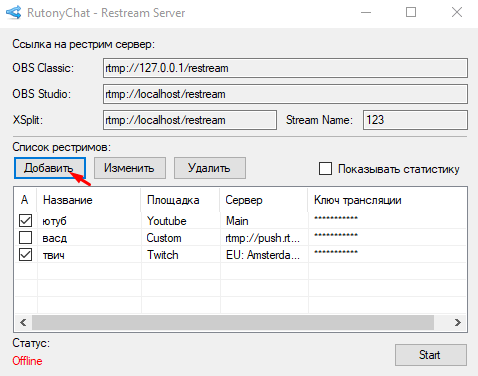Click the Изменить button
Viewport: 478px width, 376px height.
pyautogui.click(x=130, y=168)
